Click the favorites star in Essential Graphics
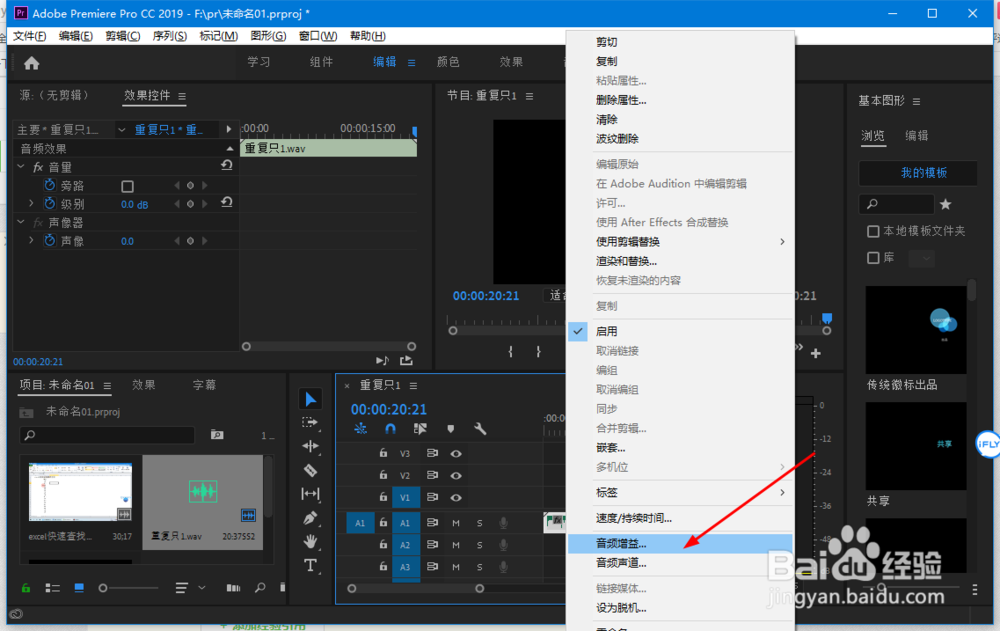 945,204
